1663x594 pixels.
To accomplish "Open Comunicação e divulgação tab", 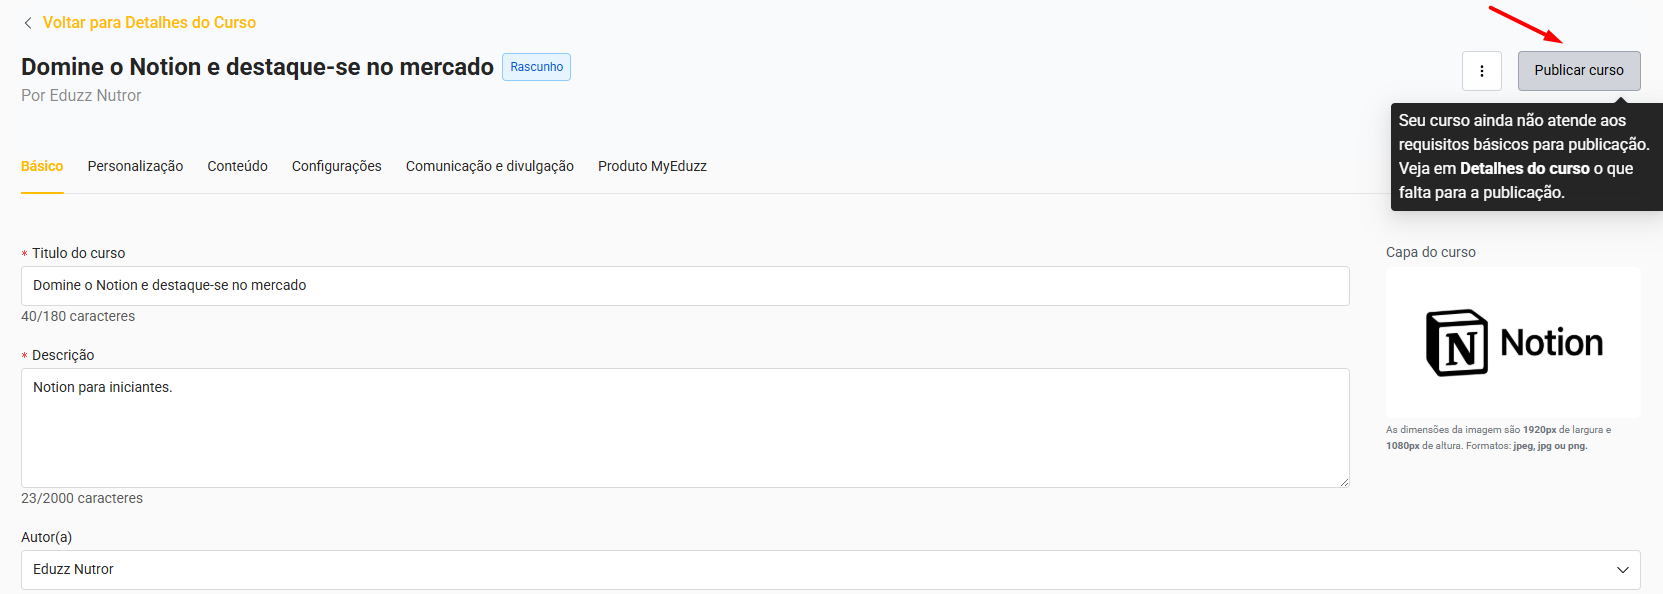I will pos(489,166).
